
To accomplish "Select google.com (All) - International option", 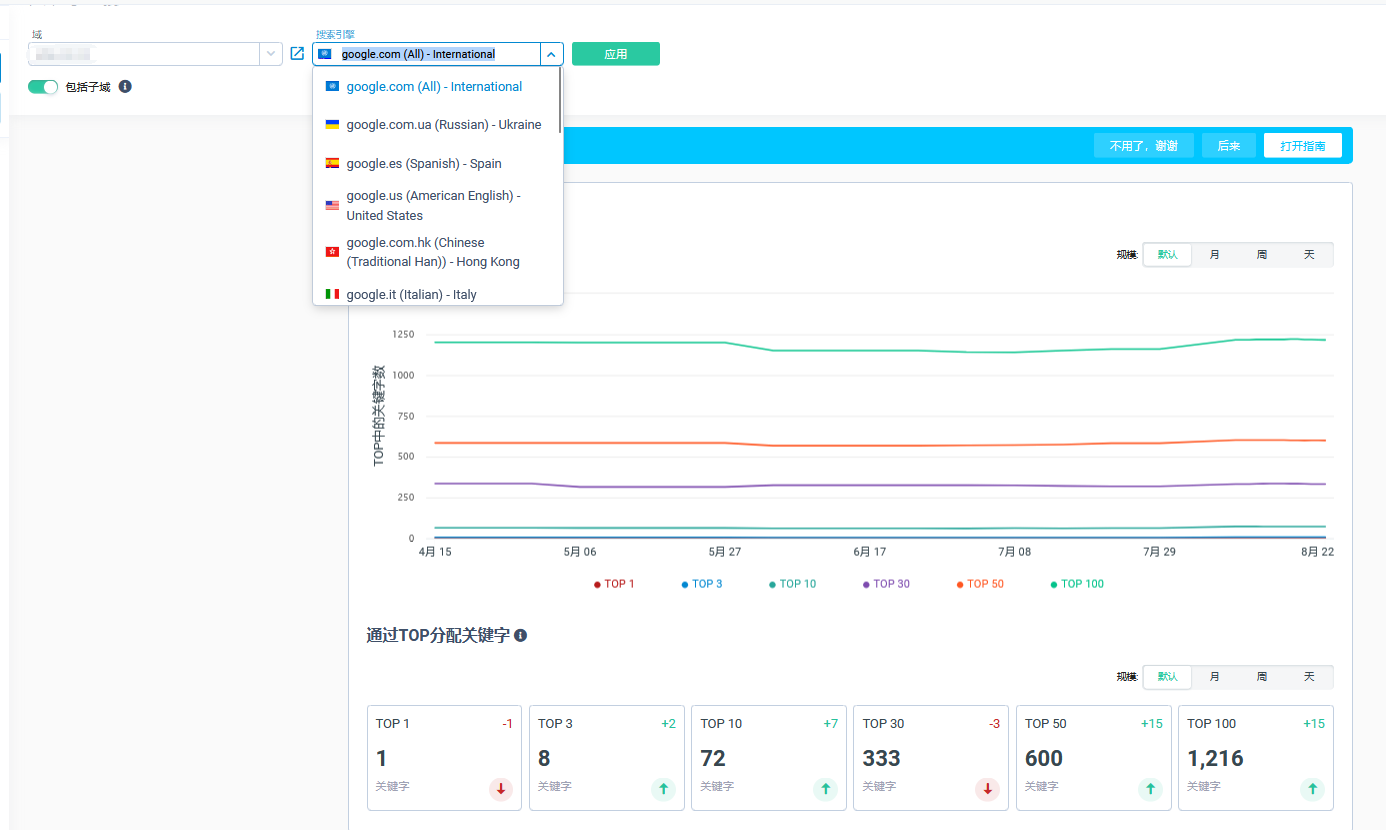I will click(436, 87).
